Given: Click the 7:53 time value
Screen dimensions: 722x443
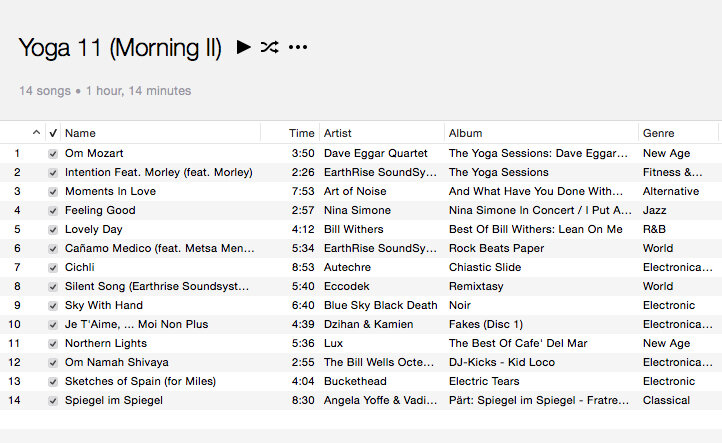Looking at the screenshot, I should (x=303, y=191).
